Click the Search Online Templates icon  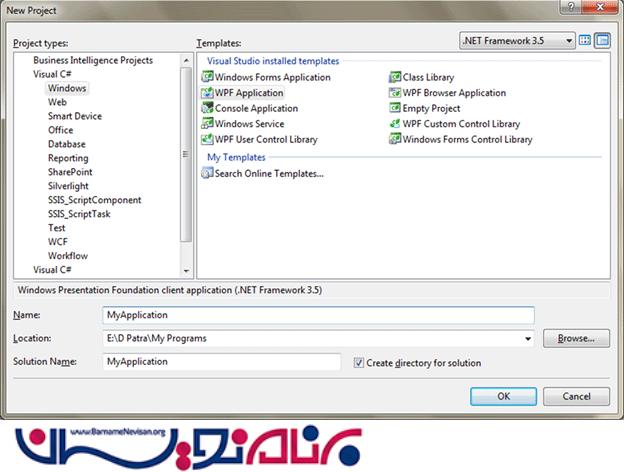(x=207, y=173)
